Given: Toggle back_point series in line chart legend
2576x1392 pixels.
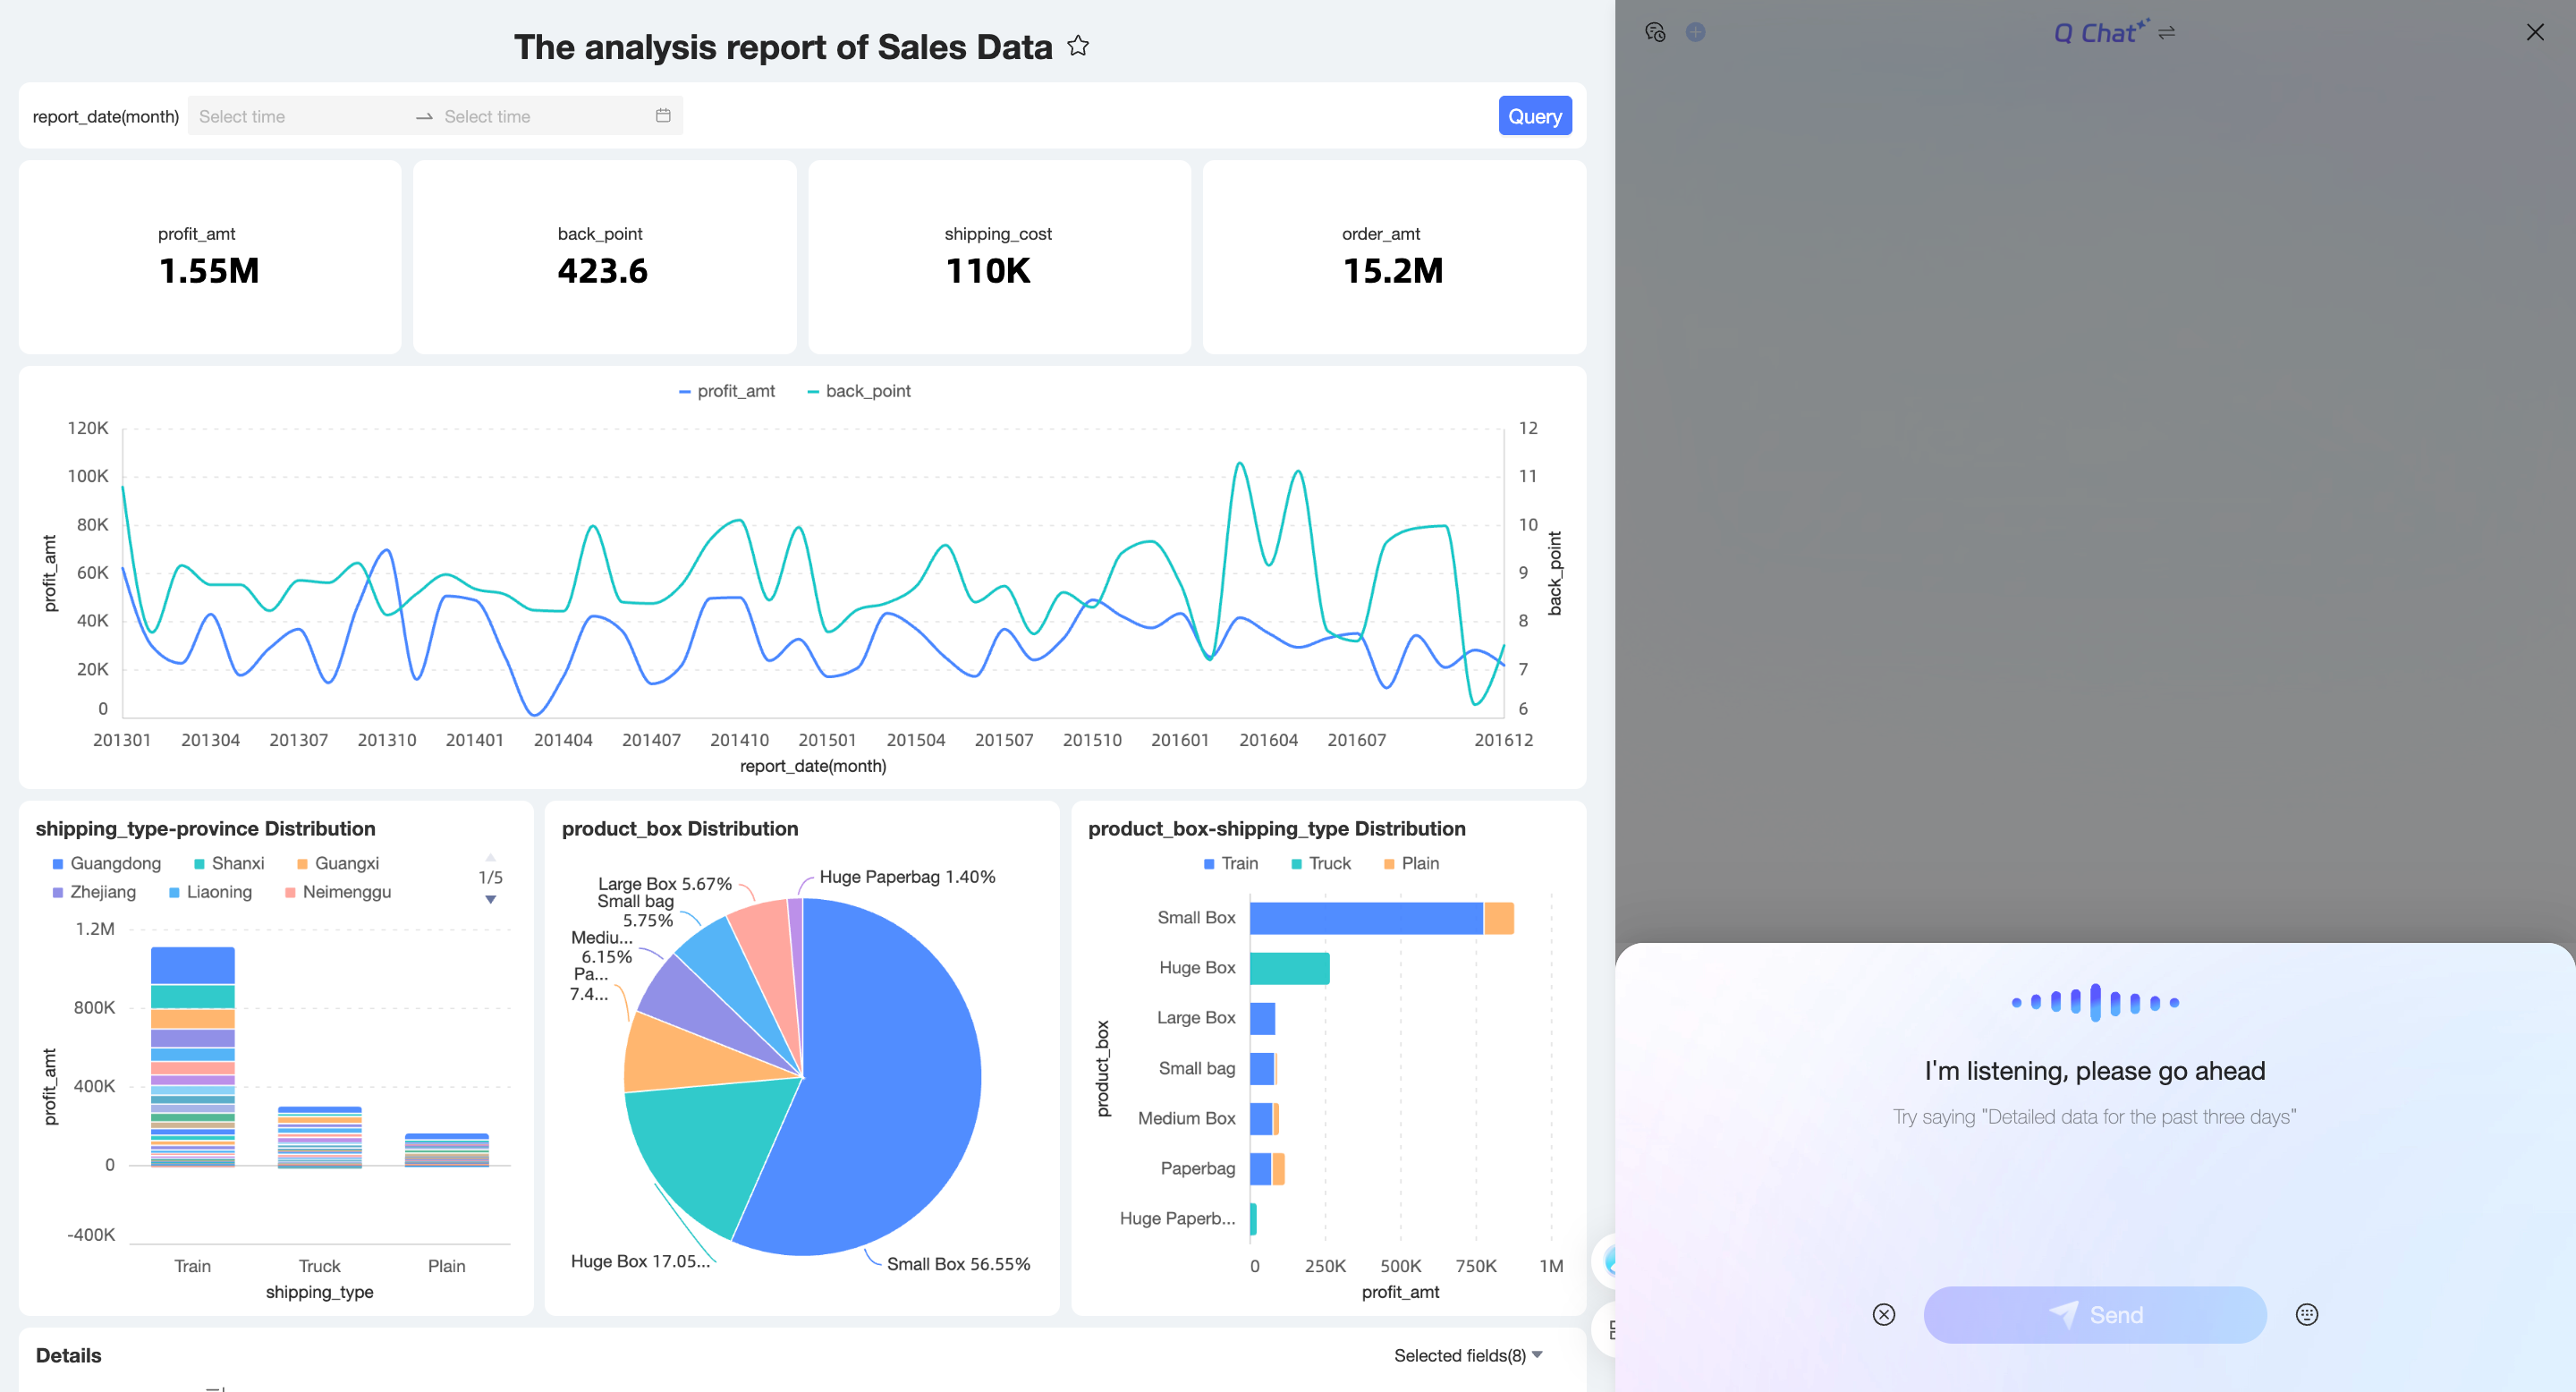Looking at the screenshot, I should (859, 391).
